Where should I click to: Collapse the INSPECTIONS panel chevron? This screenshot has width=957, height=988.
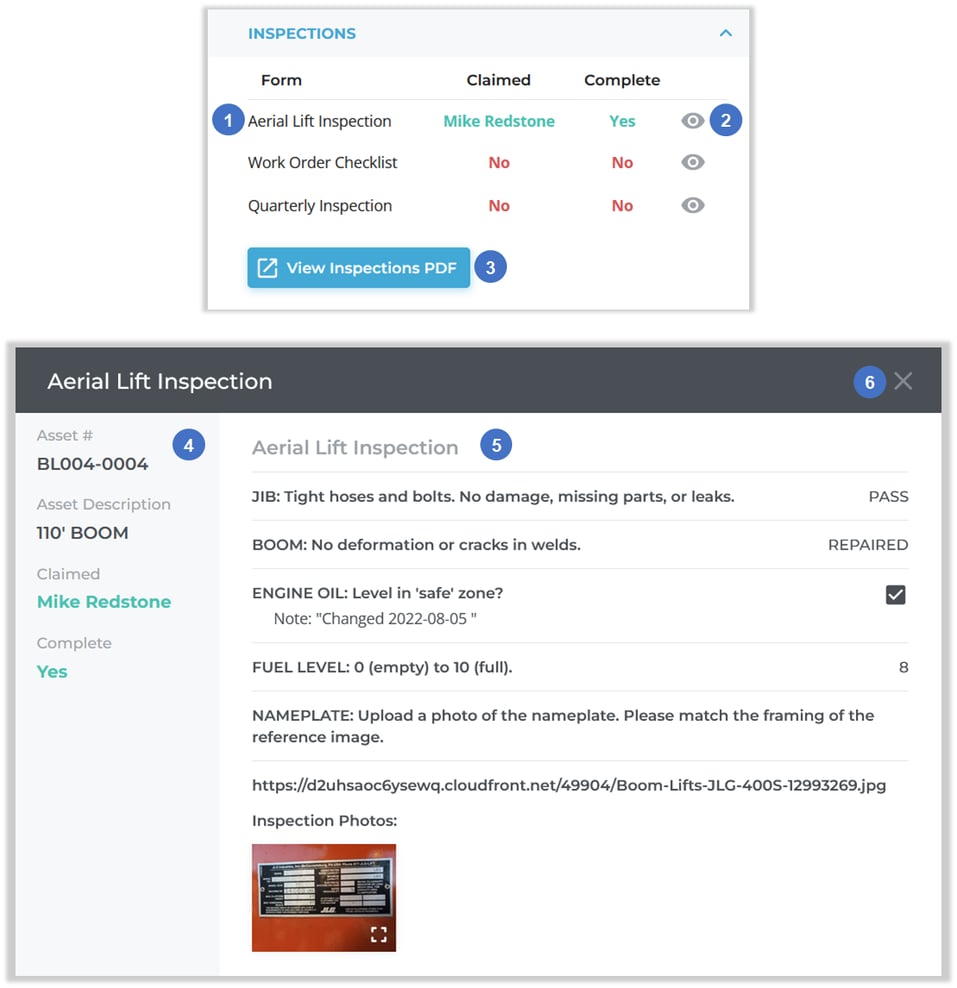[725, 32]
